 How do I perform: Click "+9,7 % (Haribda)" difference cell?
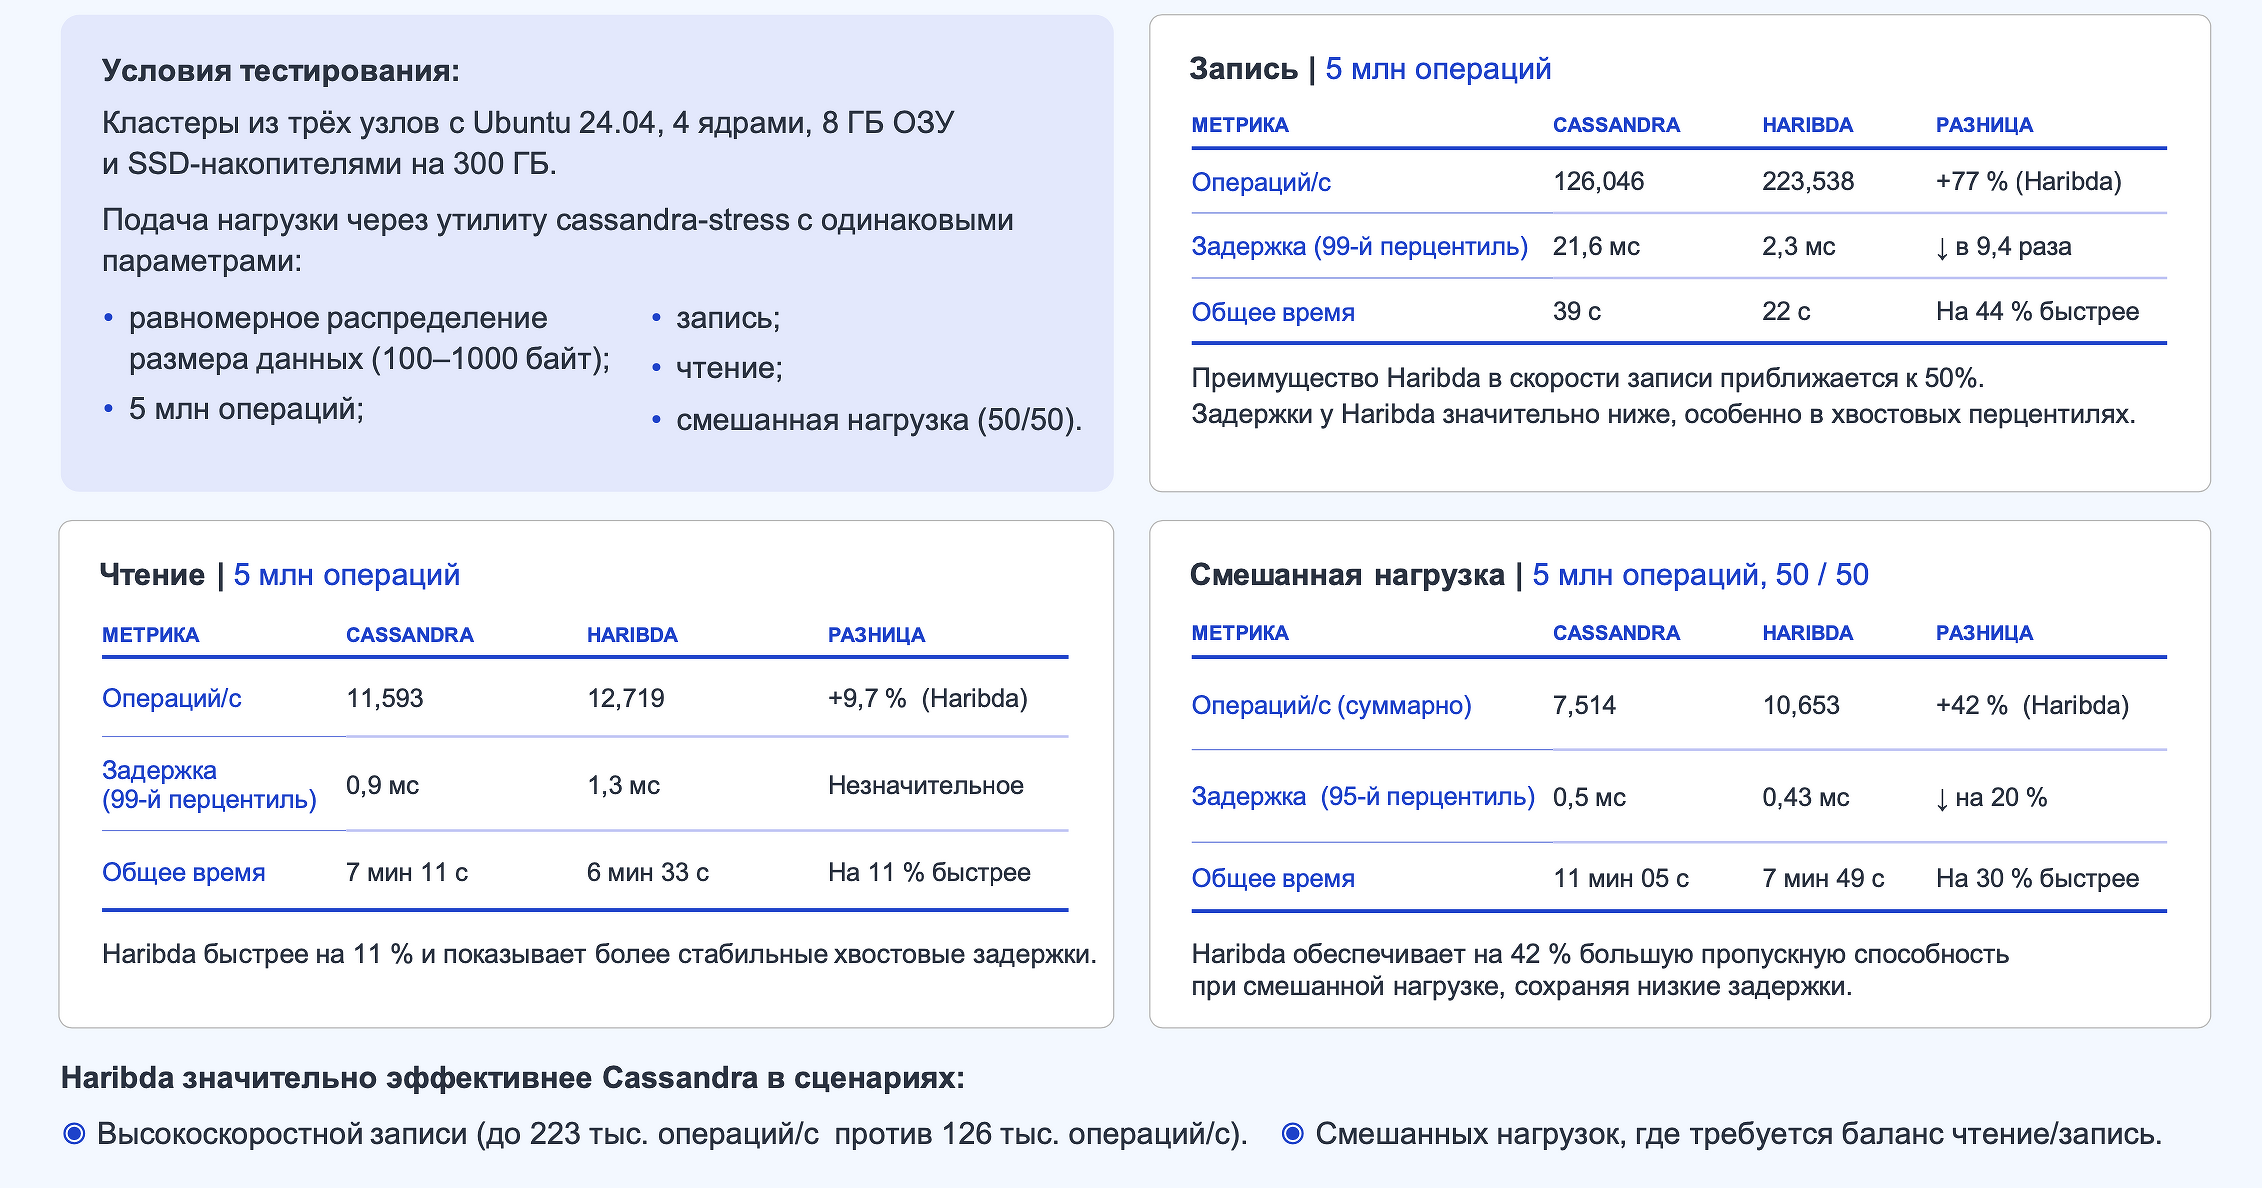coord(928,698)
